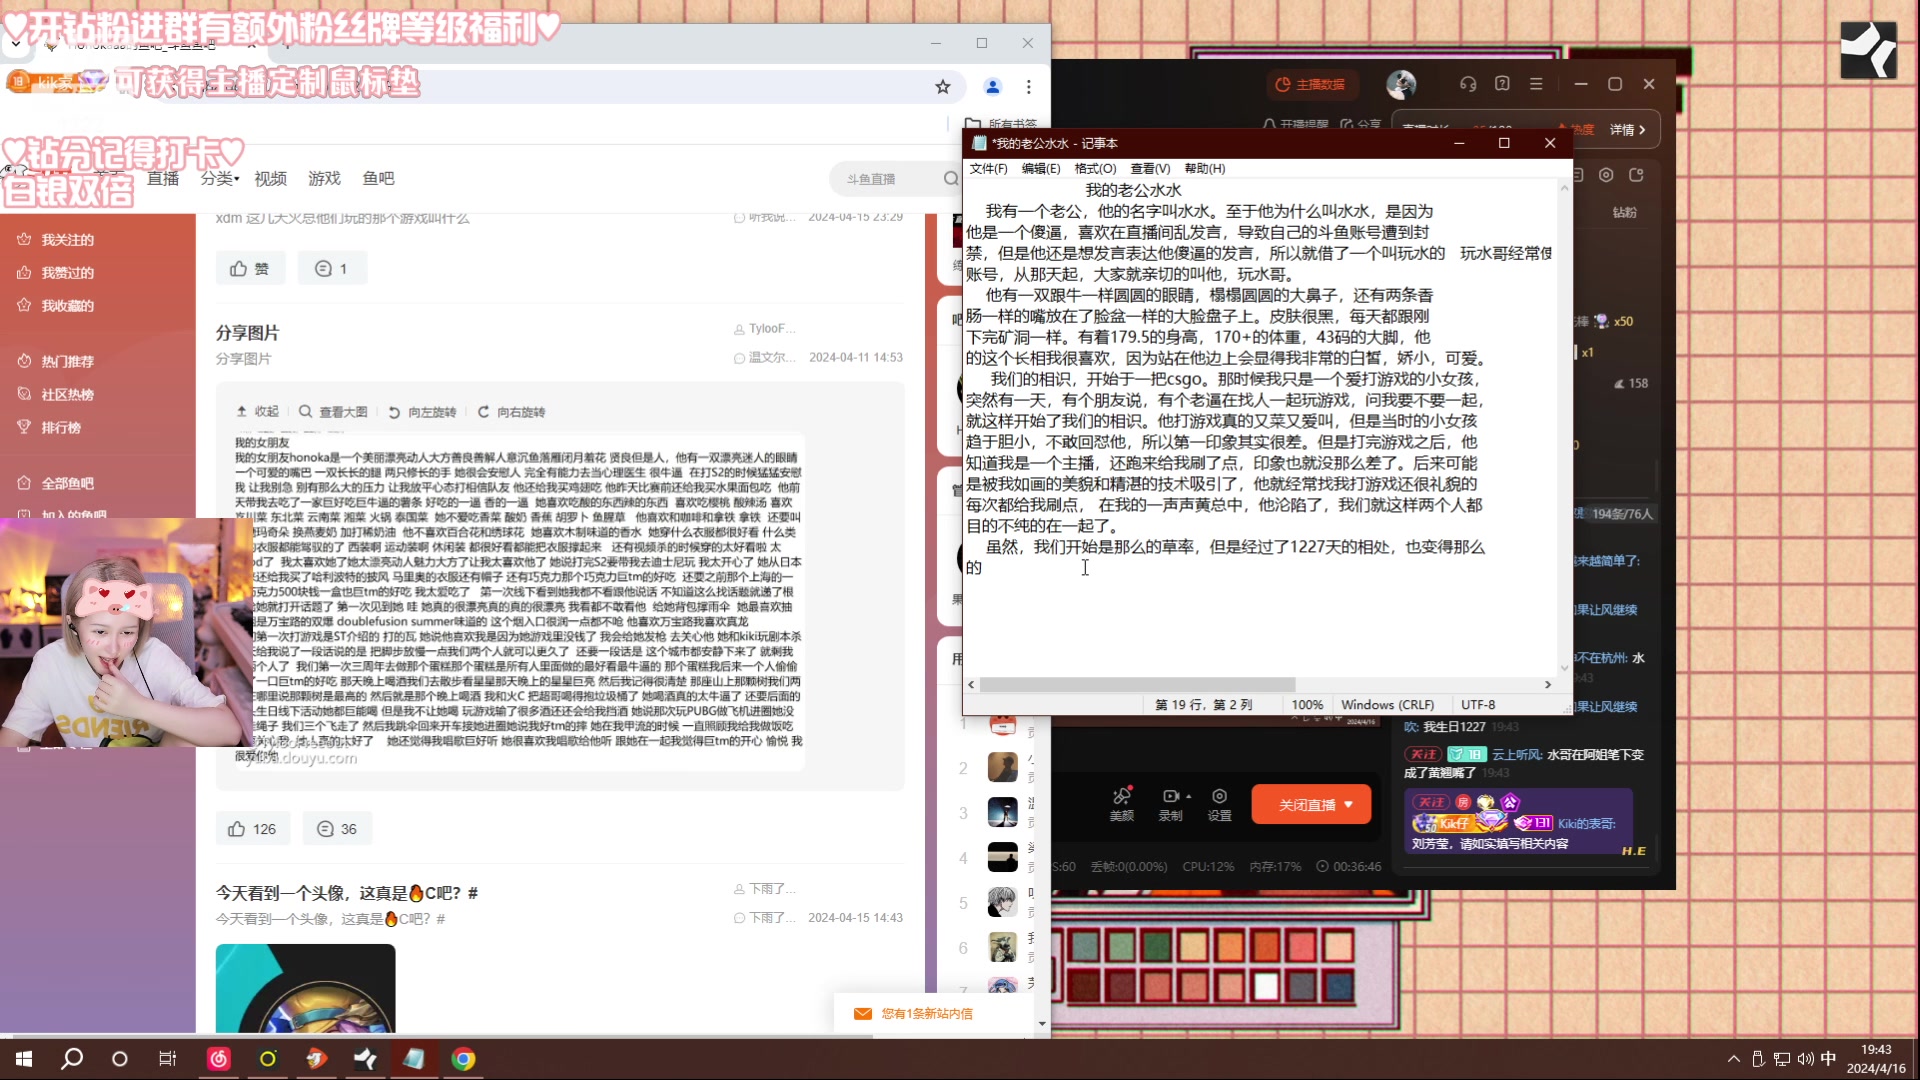Click the orange 关闭直播 button

tap(1311, 804)
